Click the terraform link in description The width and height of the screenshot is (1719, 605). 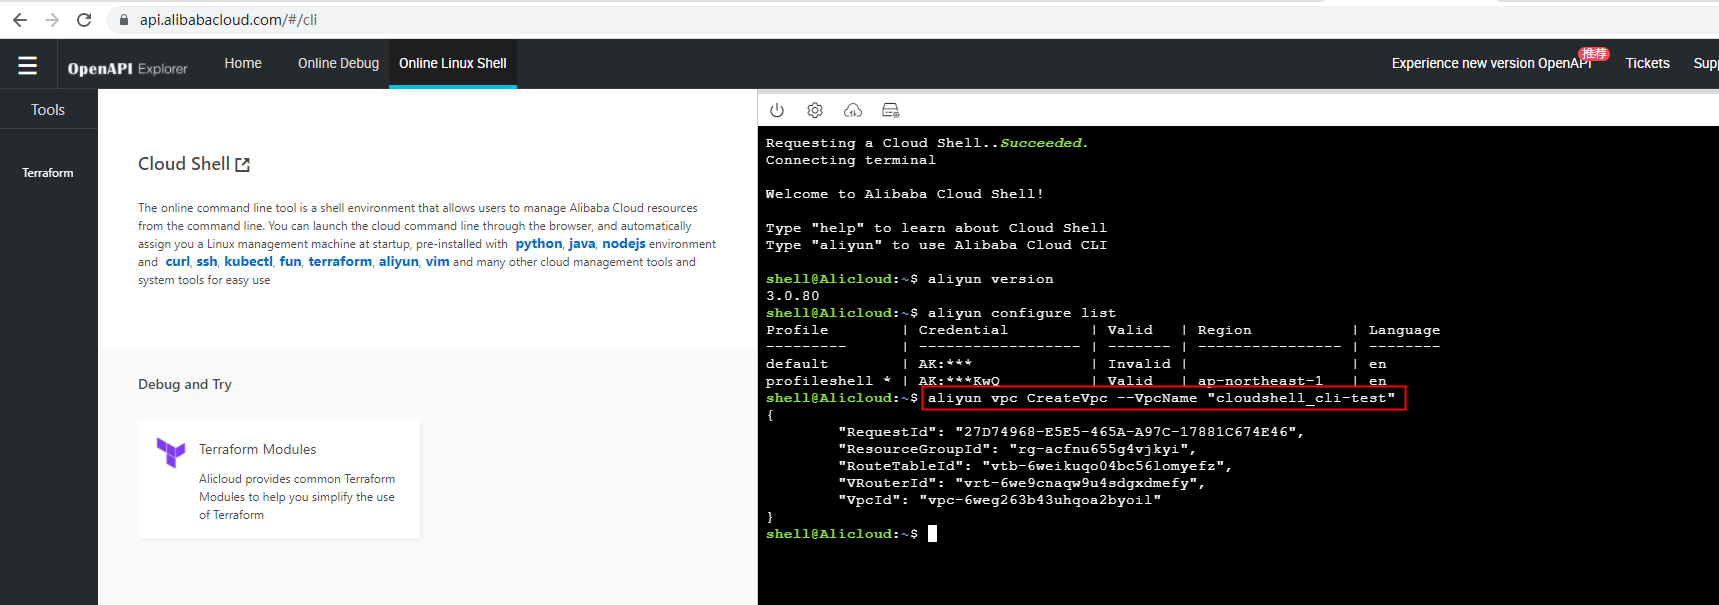click(x=340, y=262)
